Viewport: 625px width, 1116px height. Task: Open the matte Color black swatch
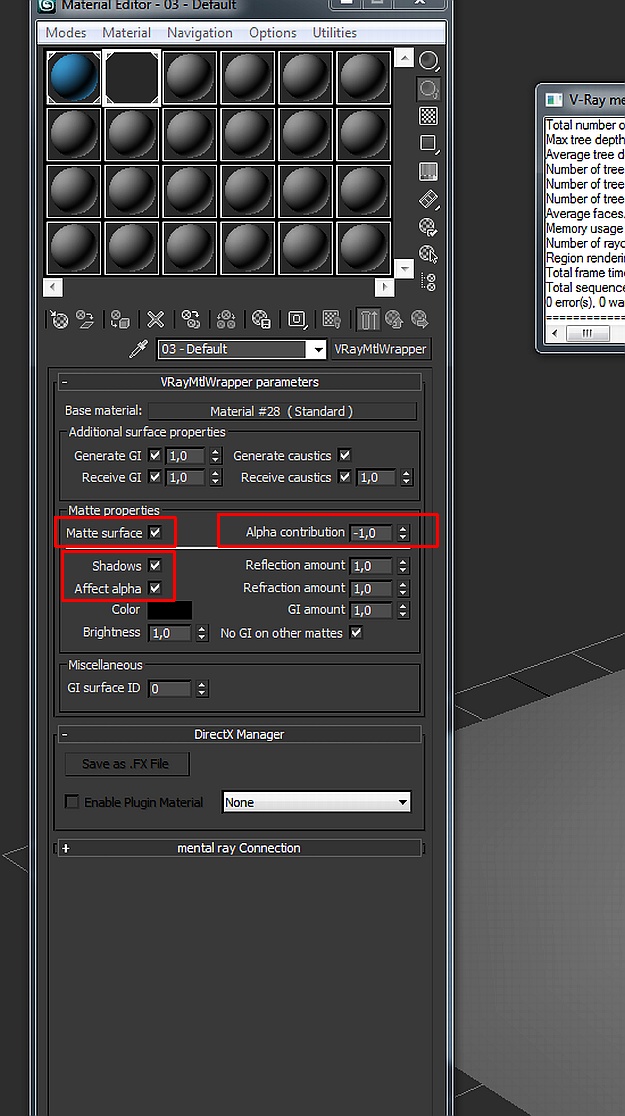click(169, 610)
